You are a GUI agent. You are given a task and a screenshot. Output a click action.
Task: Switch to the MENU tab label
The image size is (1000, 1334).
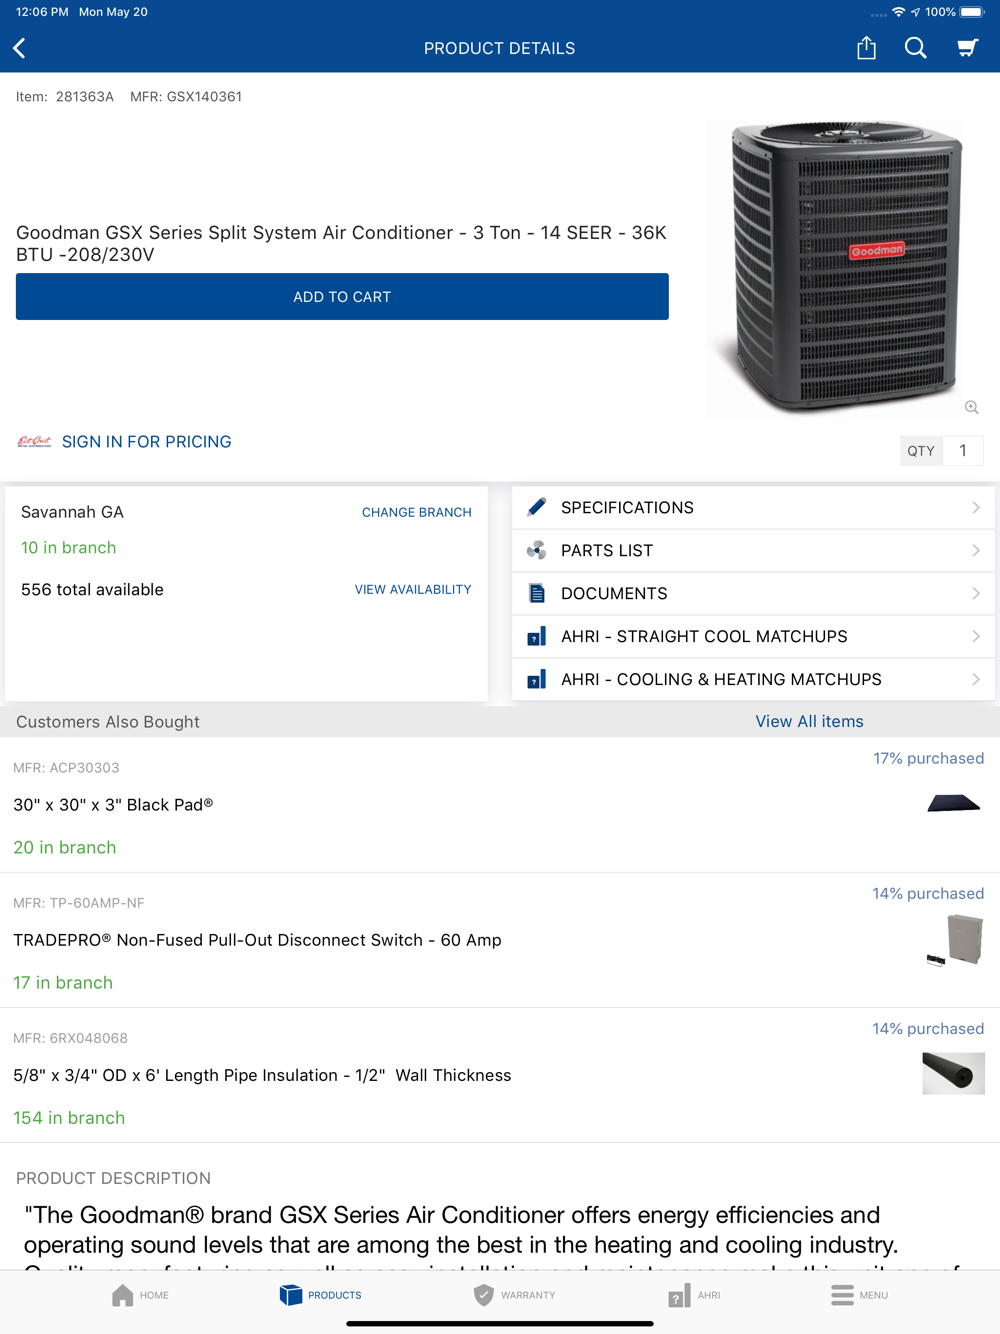coord(873,1295)
